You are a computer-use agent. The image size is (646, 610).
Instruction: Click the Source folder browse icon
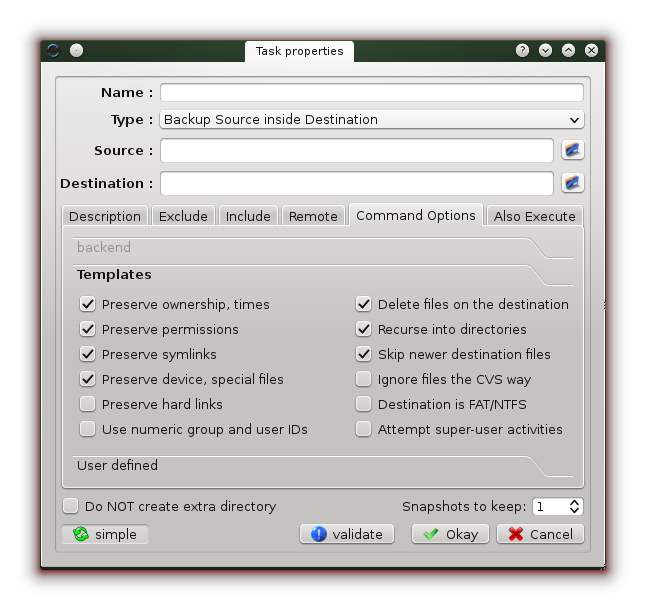click(572, 151)
